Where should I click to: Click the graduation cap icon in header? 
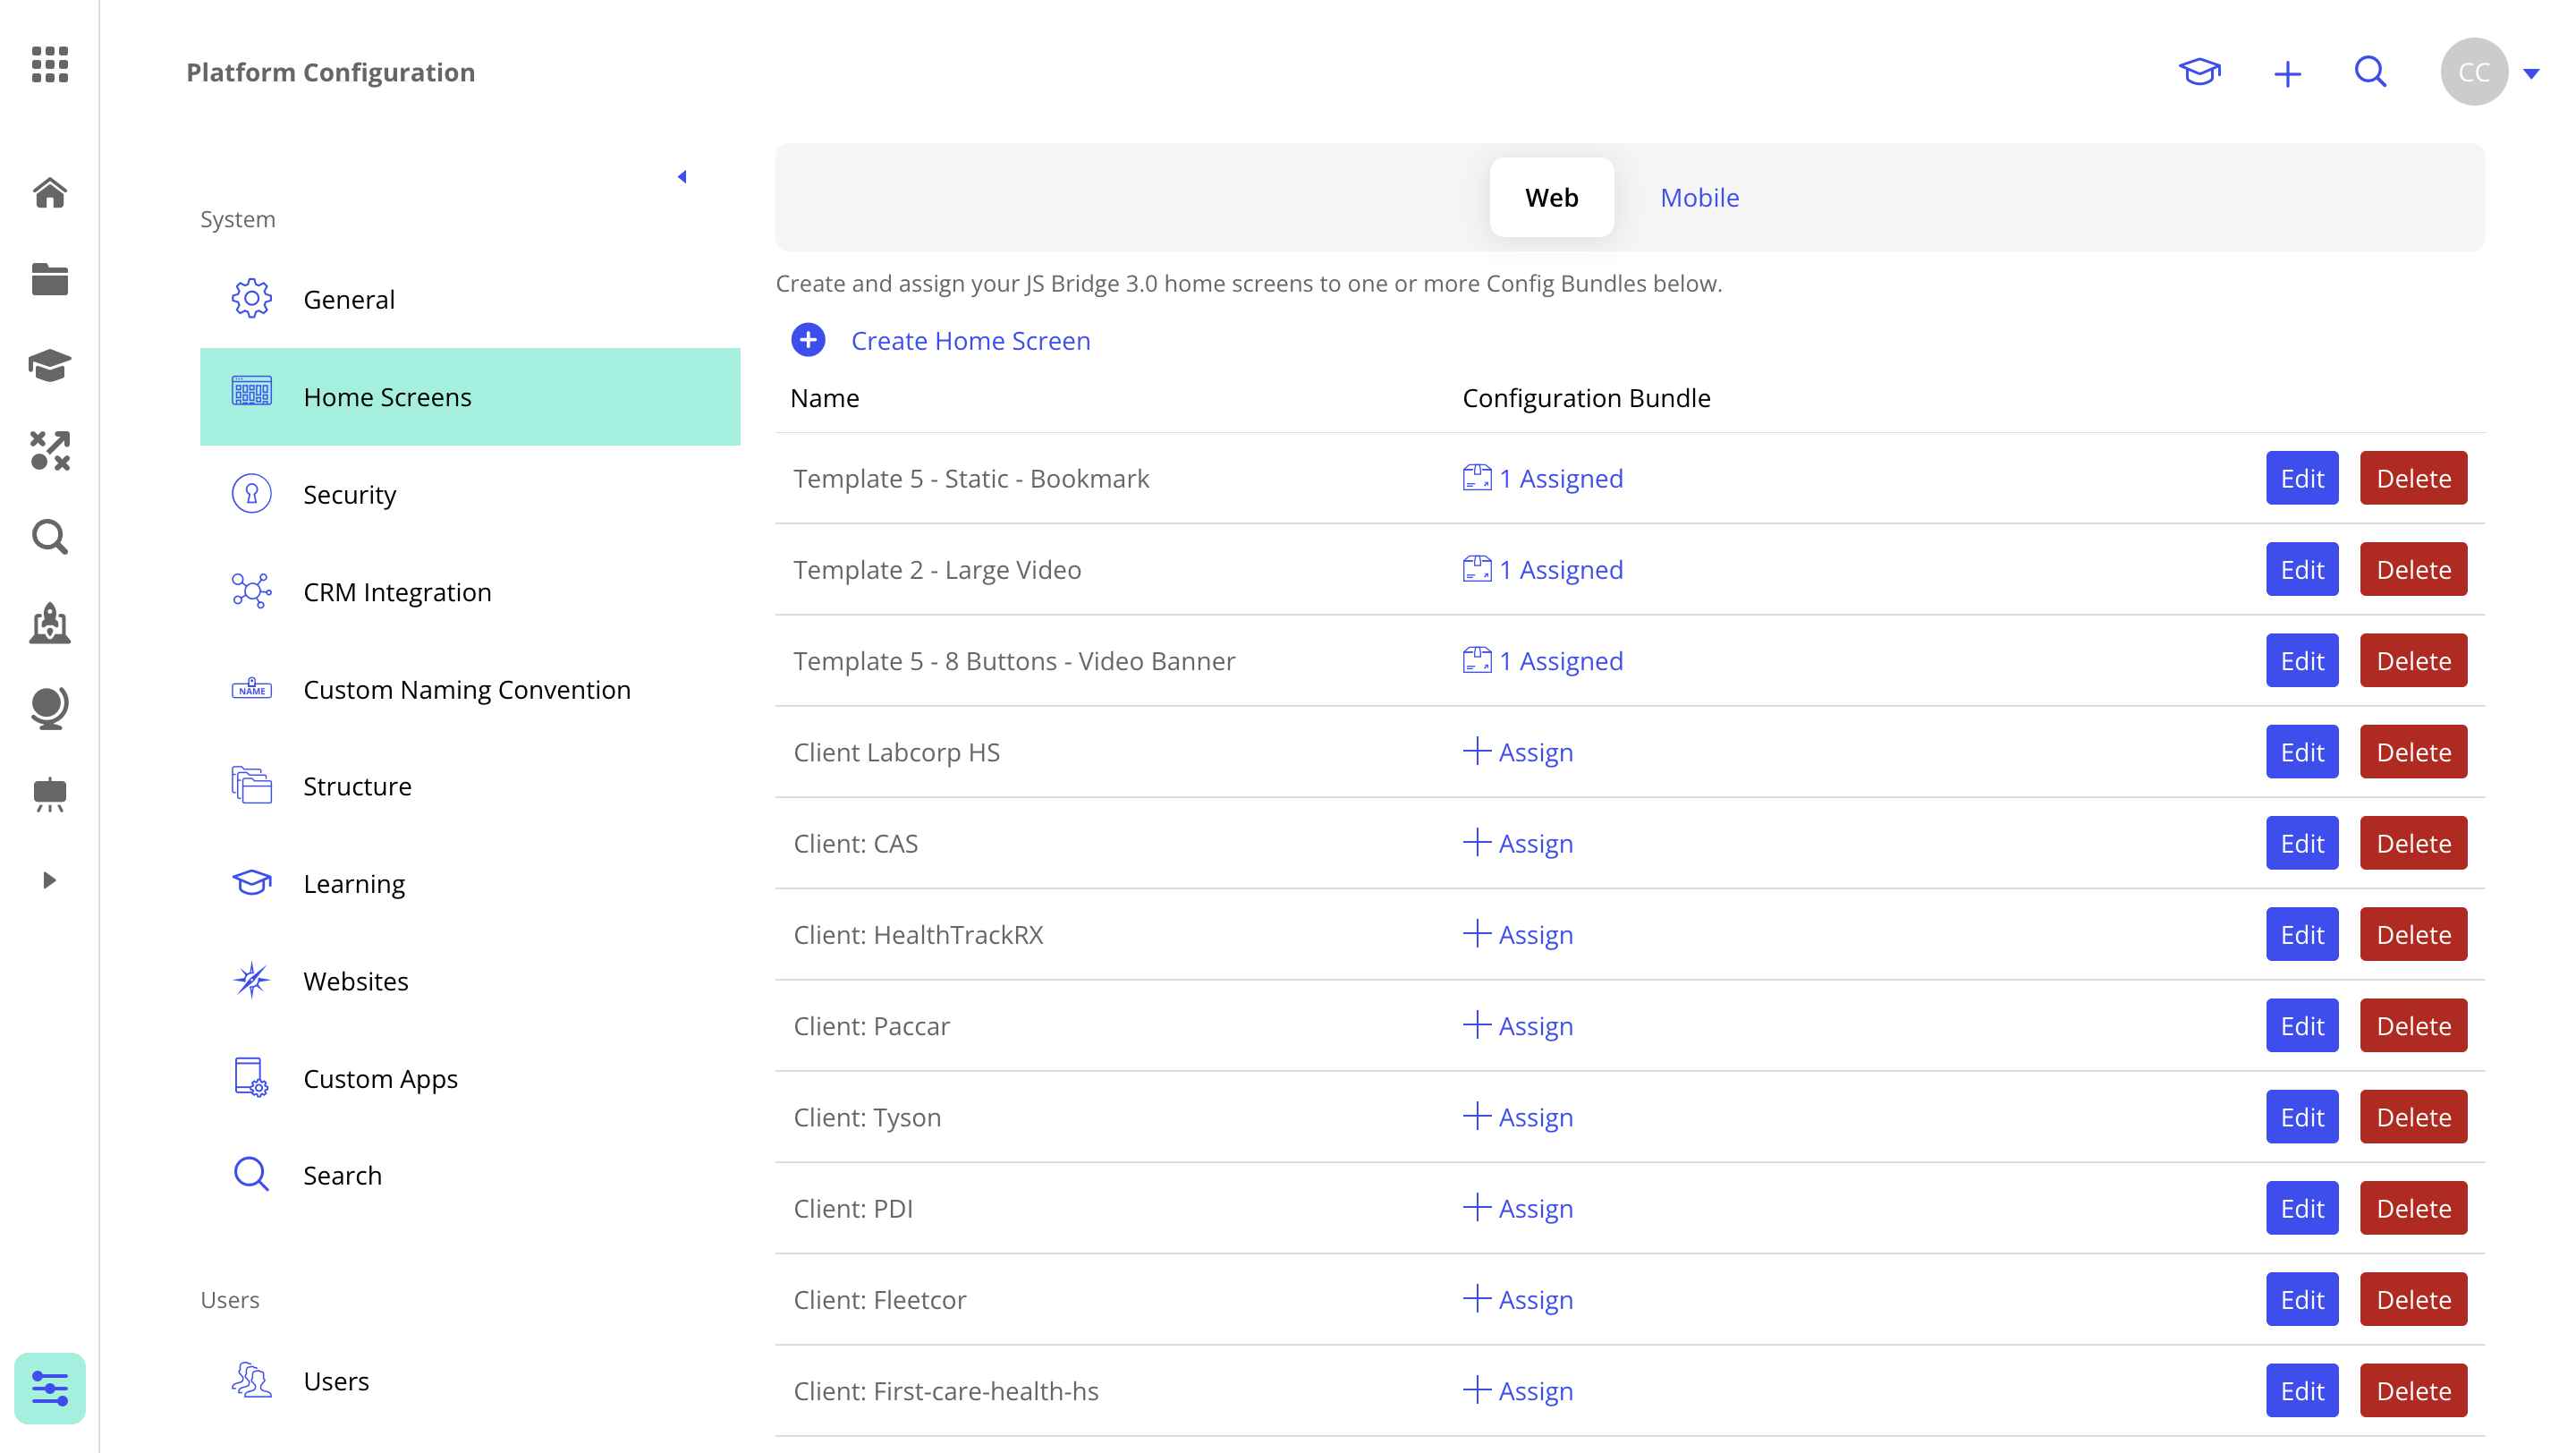coord(2199,72)
